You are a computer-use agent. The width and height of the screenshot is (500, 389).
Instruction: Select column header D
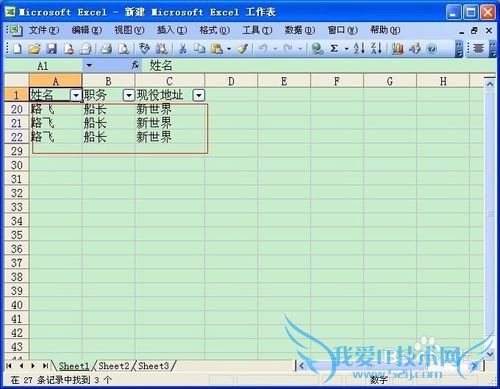pos(231,81)
